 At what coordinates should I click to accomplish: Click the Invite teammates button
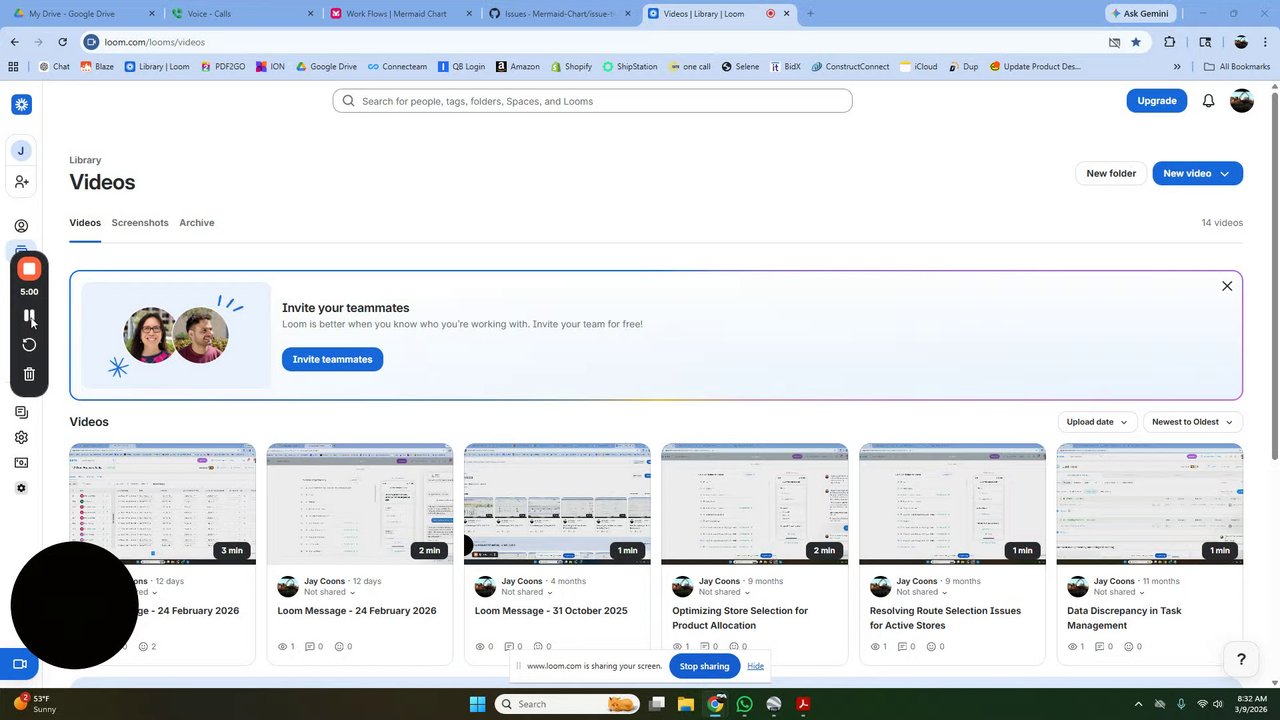[332, 359]
